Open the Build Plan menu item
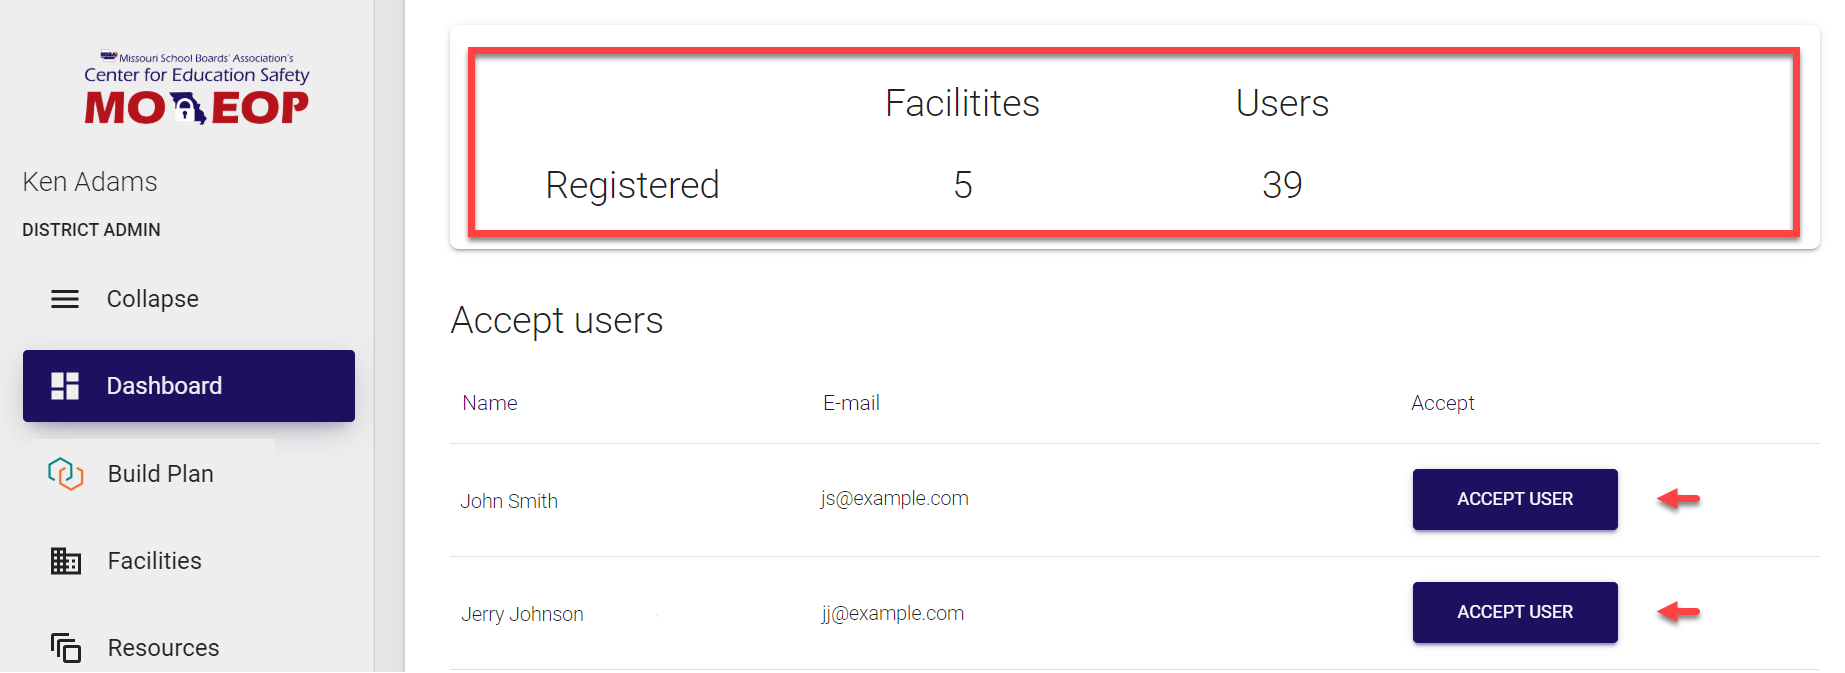The width and height of the screenshot is (1845, 673). 160,474
